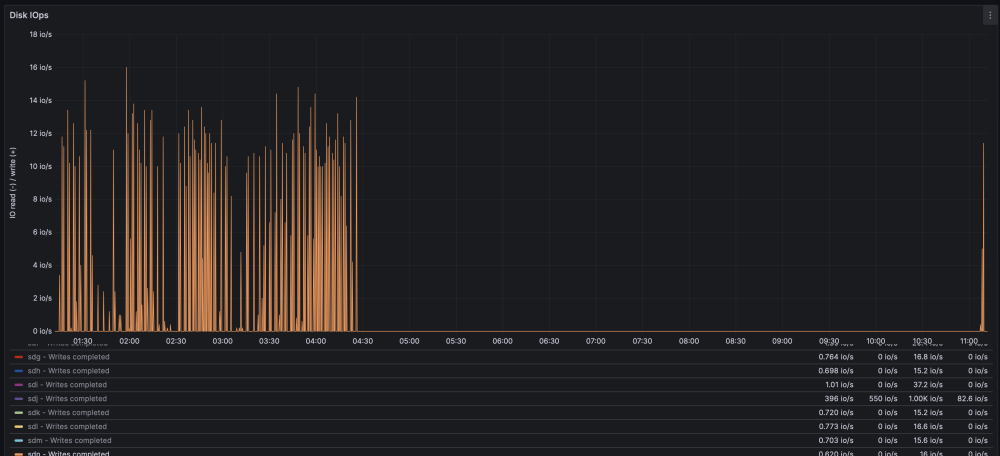Viewport: 1000px width, 456px height.
Task: Click the 0.764 io/s value for sdg
Action: click(836, 357)
